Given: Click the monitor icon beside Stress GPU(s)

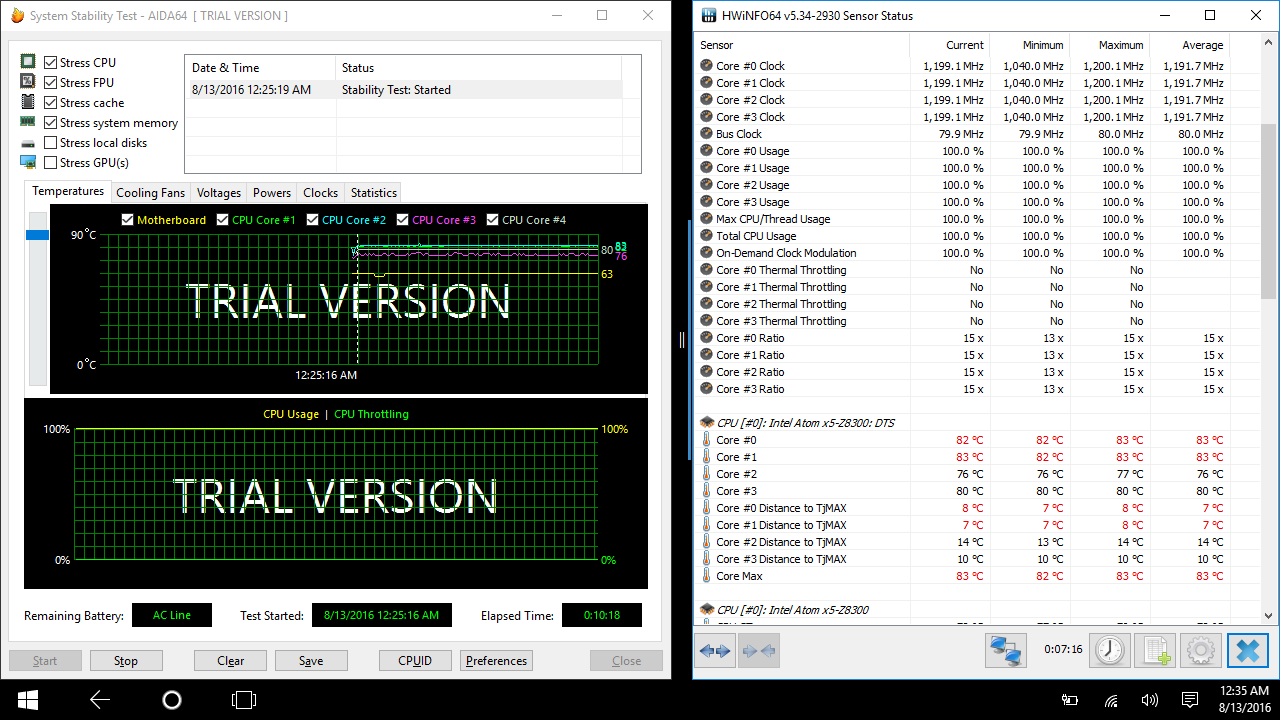Looking at the screenshot, I should click(28, 162).
